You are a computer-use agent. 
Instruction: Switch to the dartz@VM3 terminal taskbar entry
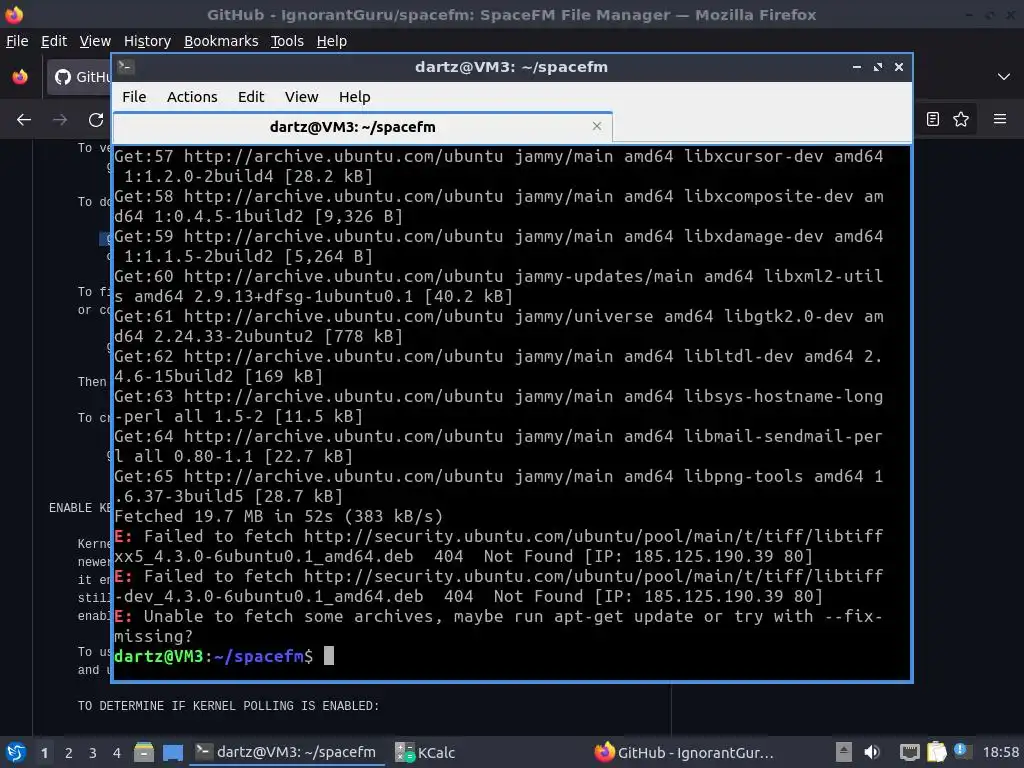tap(286, 752)
